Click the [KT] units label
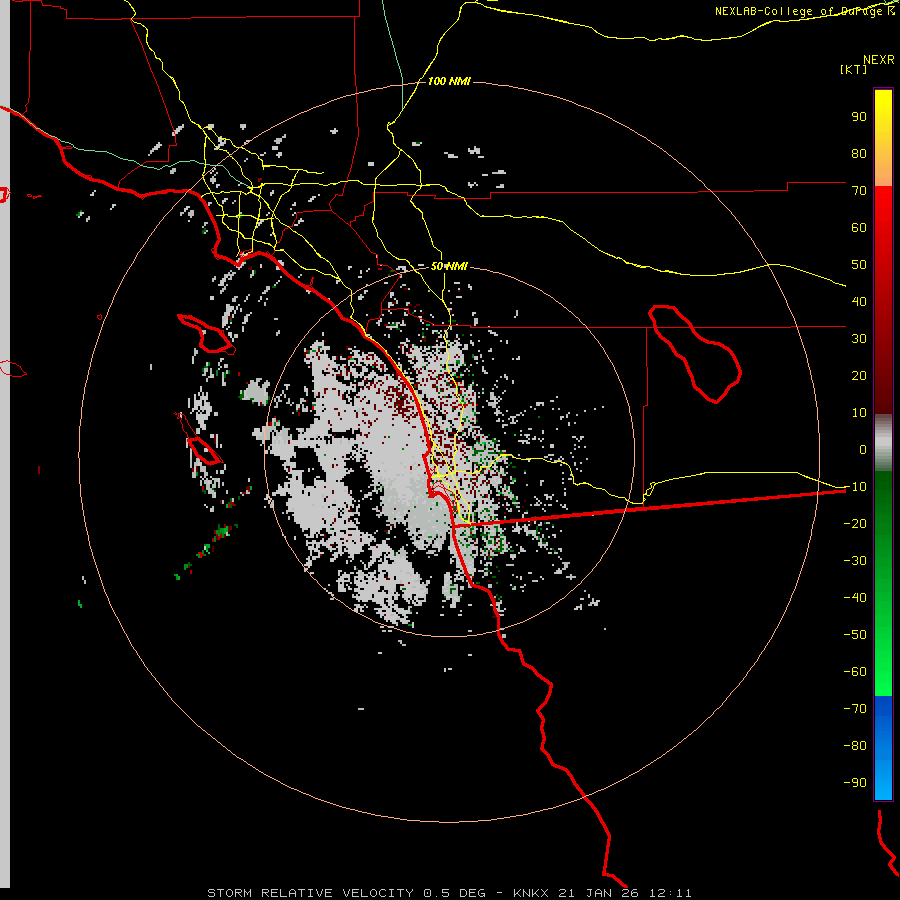 (x=853, y=69)
